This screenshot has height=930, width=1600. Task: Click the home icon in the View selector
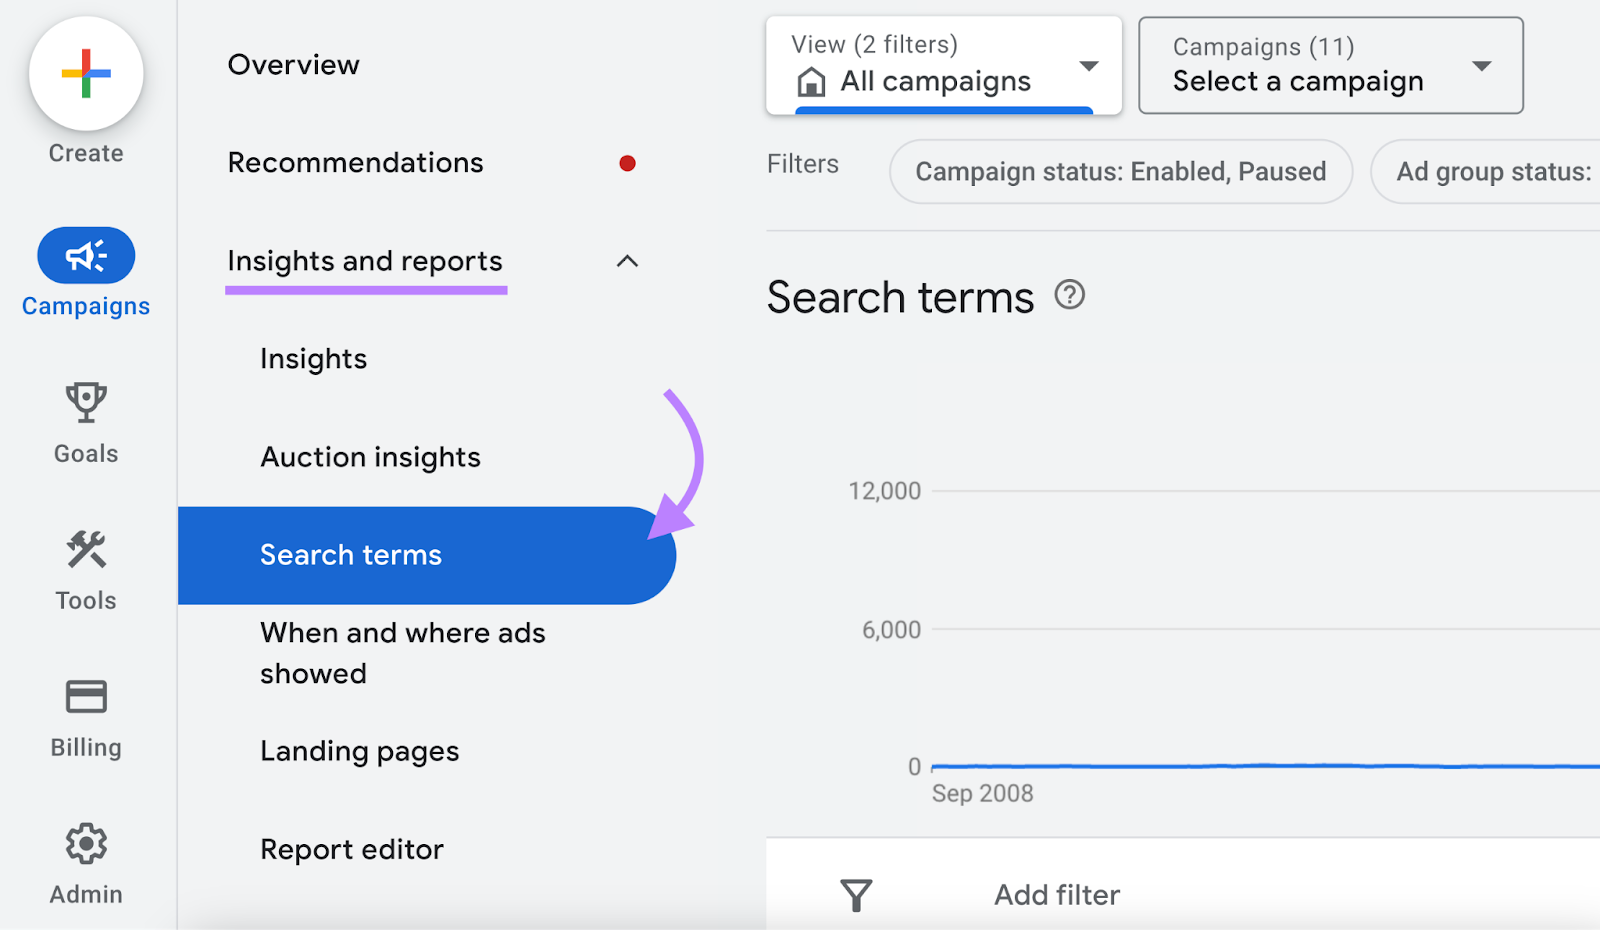tap(812, 82)
